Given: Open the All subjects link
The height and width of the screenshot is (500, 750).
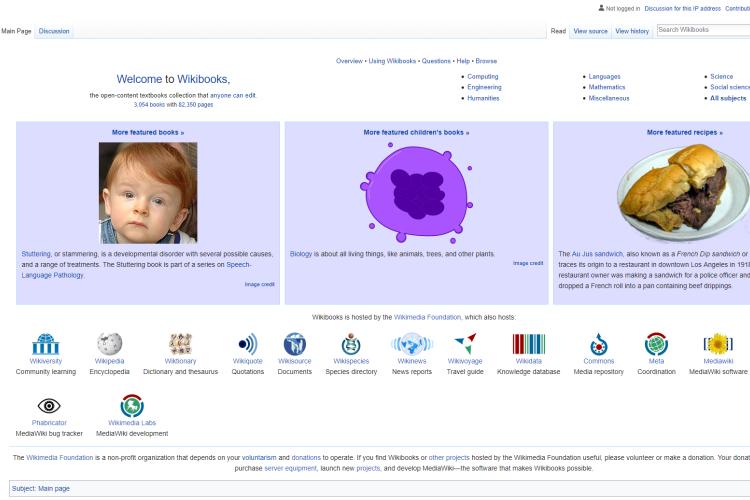Looking at the screenshot, I should 728,98.
